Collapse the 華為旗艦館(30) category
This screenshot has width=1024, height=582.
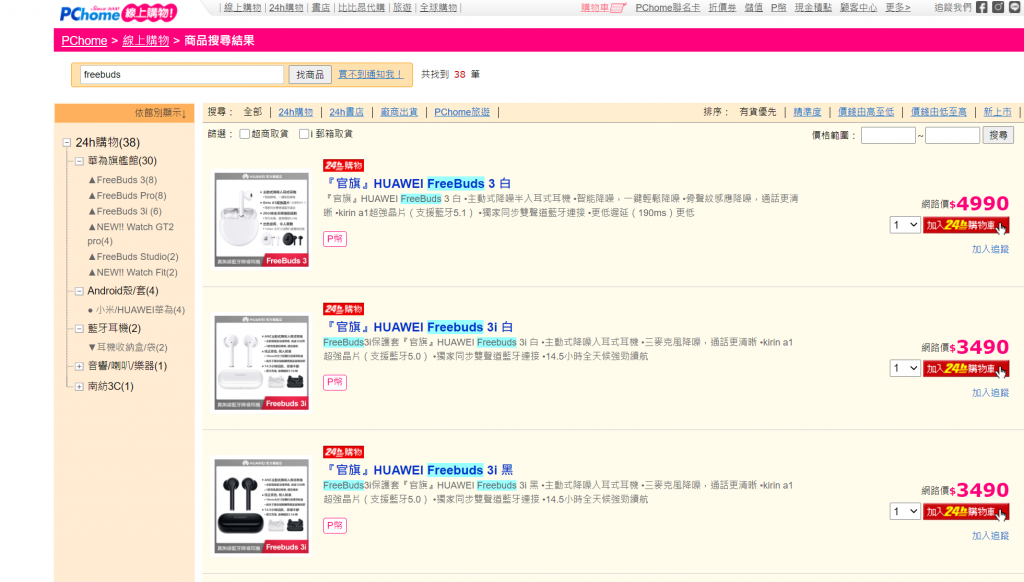pyautogui.click(x=79, y=161)
